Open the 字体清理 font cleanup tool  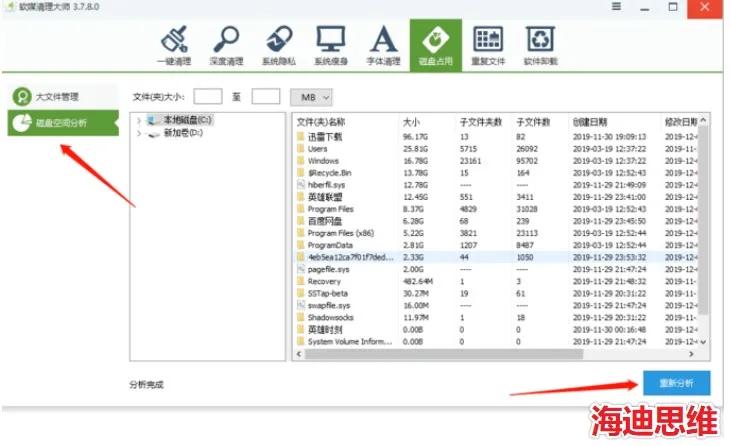coord(383,45)
